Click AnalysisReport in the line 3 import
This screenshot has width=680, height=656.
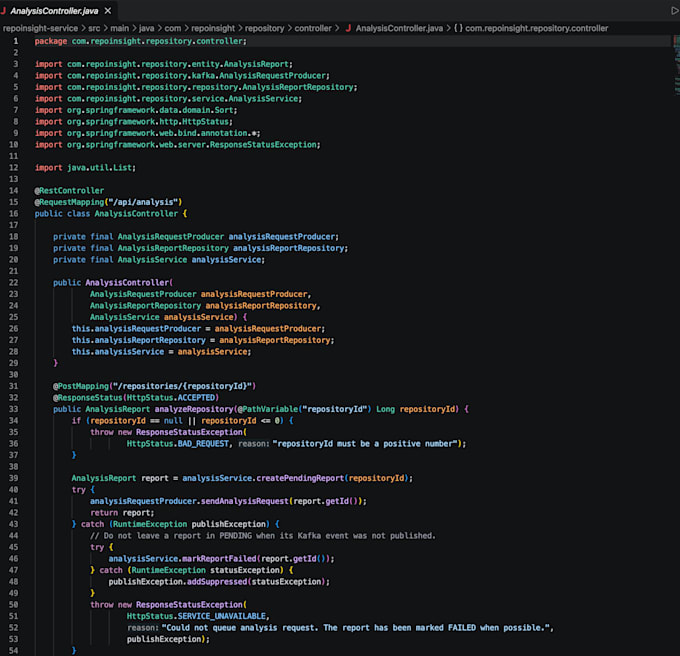pos(256,64)
